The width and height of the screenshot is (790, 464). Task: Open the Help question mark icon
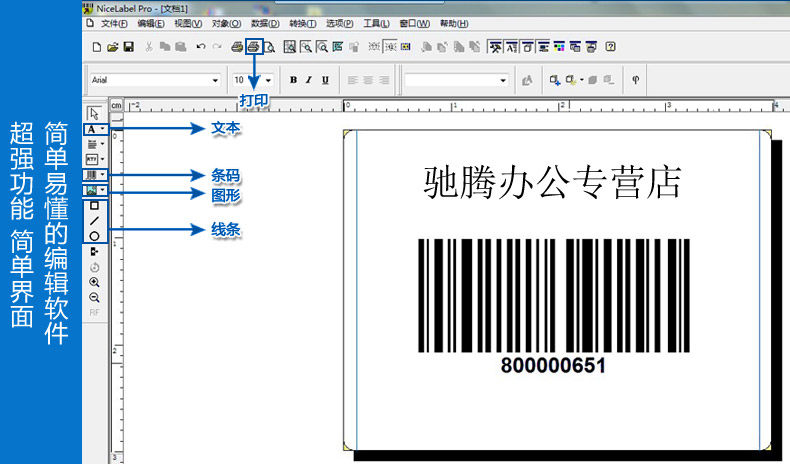pyautogui.click(x=610, y=47)
